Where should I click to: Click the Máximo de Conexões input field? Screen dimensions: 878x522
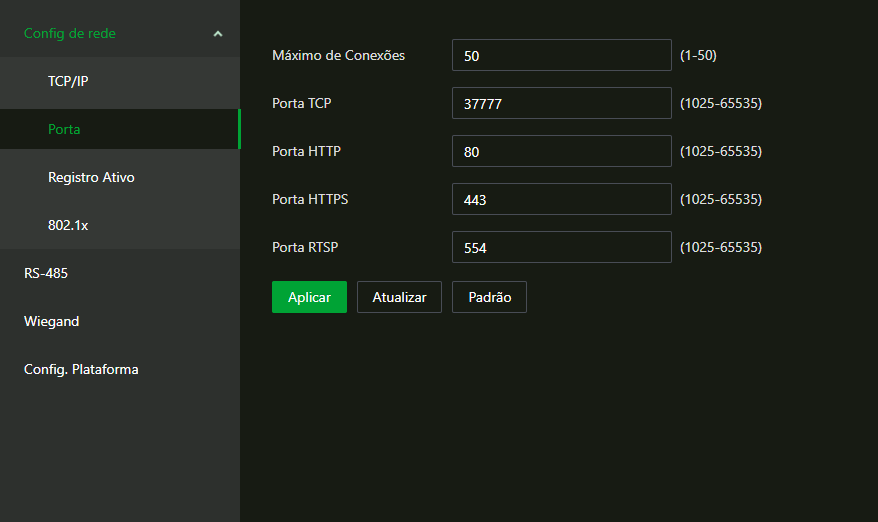[562, 55]
